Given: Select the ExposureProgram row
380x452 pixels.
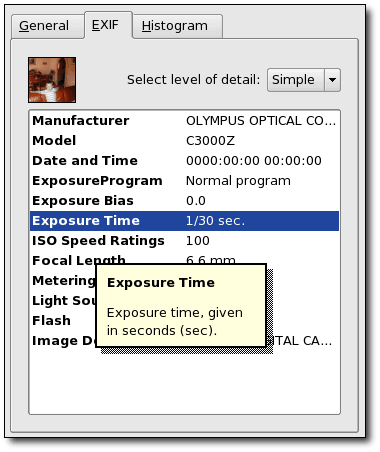Looking at the screenshot, I should click(x=184, y=181).
